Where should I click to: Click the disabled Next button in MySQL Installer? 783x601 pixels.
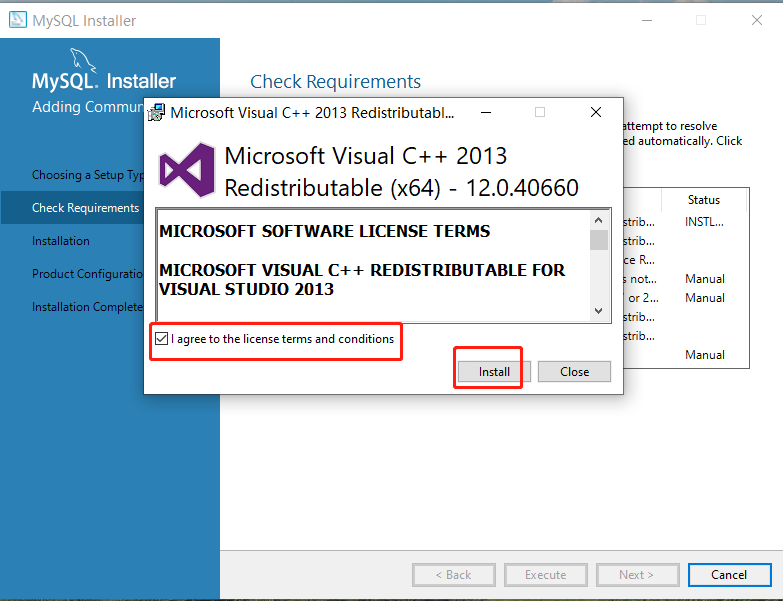coord(637,575)
